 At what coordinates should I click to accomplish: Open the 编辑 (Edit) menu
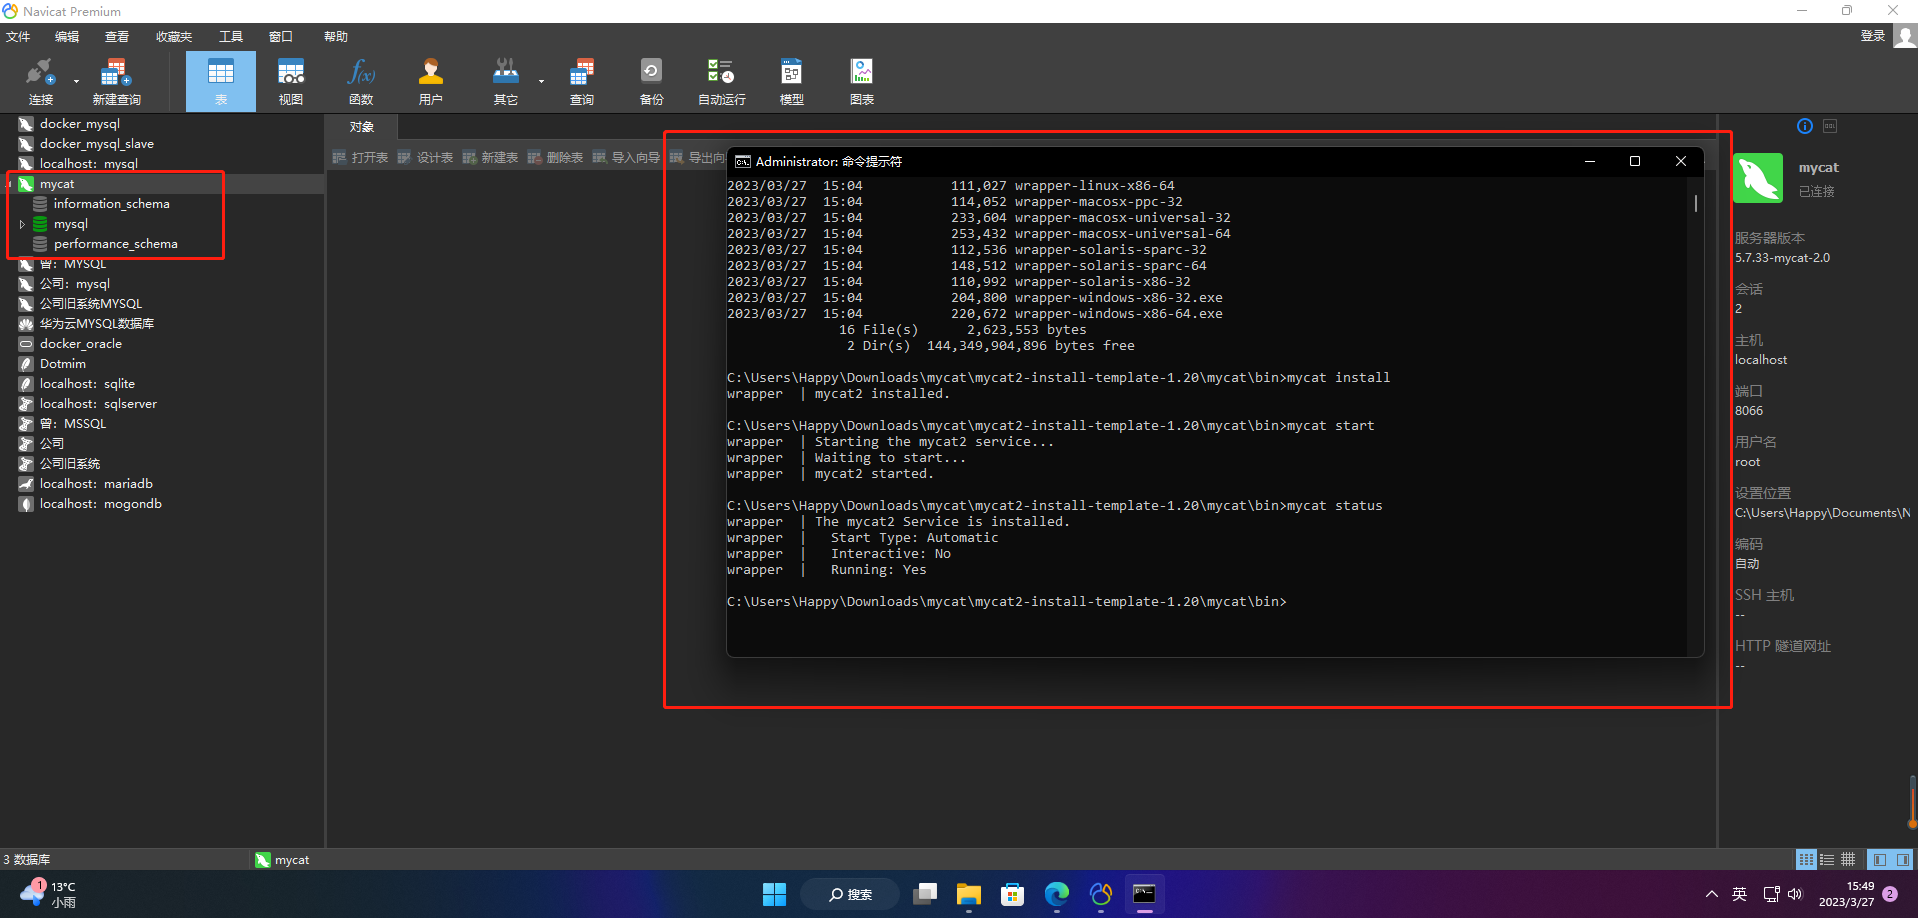pyautogui.click(x=67, y=37)
